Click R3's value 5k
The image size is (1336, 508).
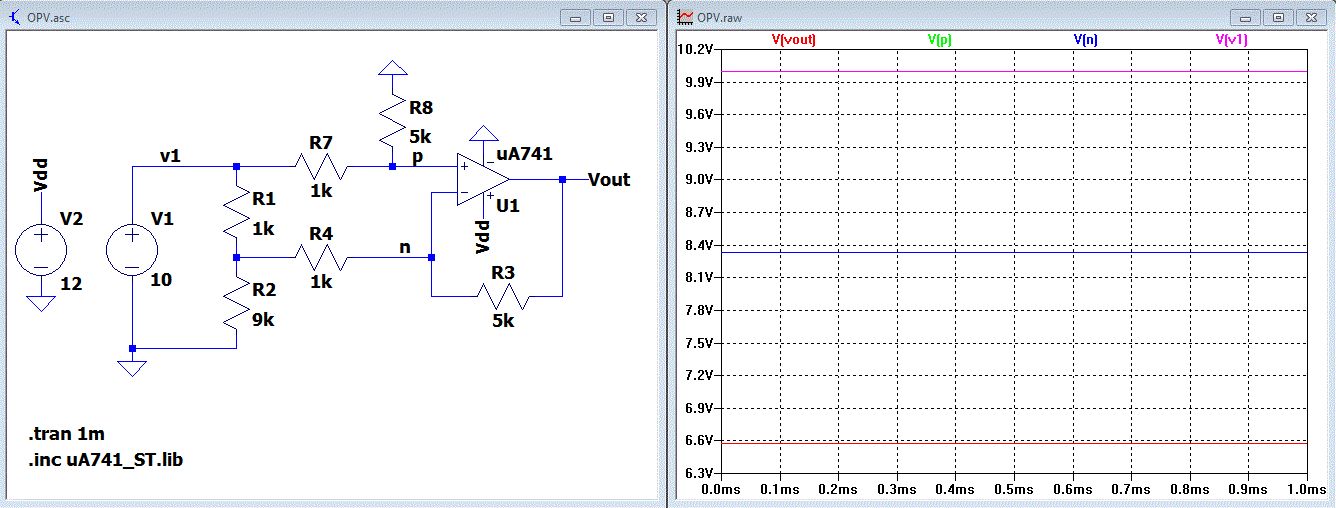pyautogui.click(x=503, y=322)
